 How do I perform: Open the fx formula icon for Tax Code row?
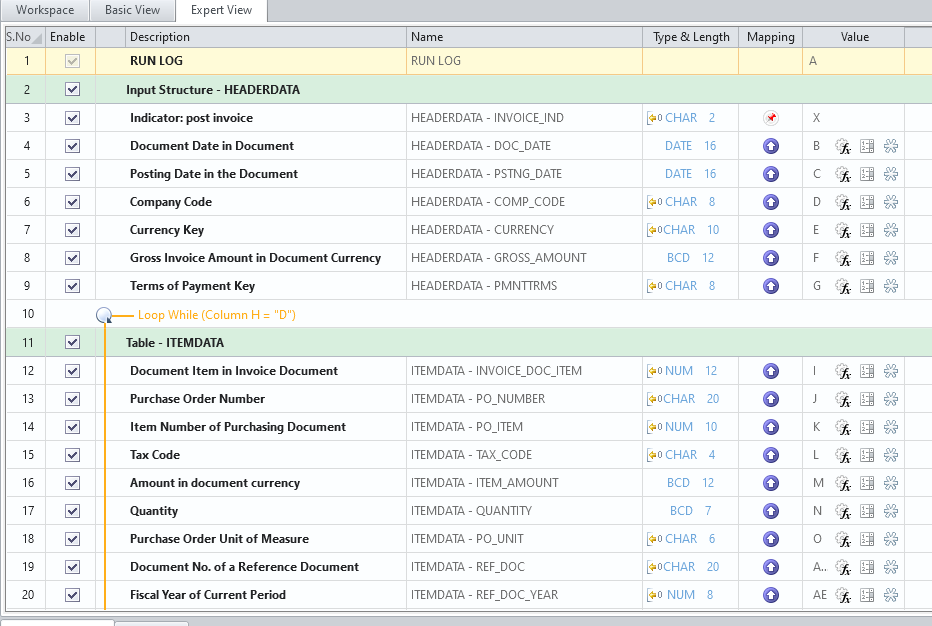[x=843, y=455]
